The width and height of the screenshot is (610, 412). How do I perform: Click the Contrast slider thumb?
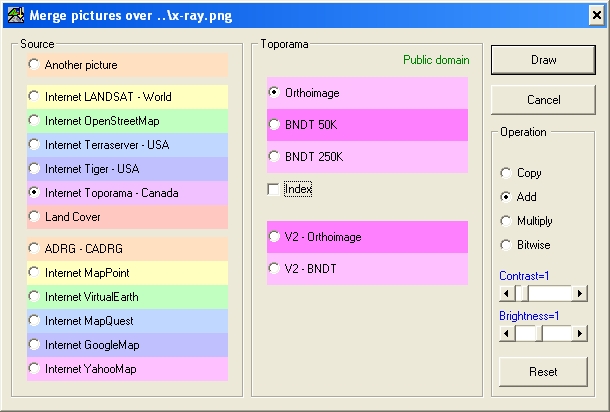tap(524, 293)
